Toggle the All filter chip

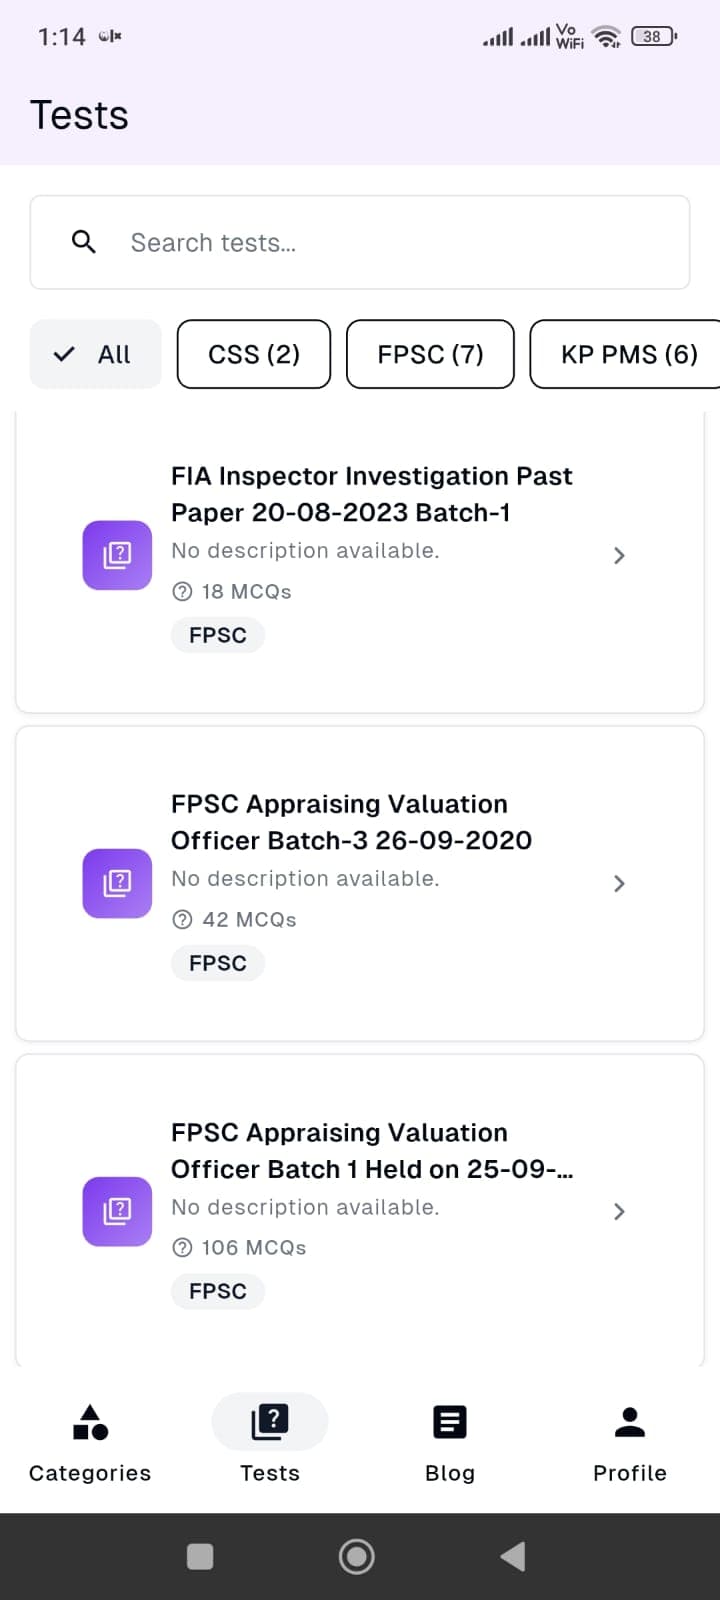point(96,354)
